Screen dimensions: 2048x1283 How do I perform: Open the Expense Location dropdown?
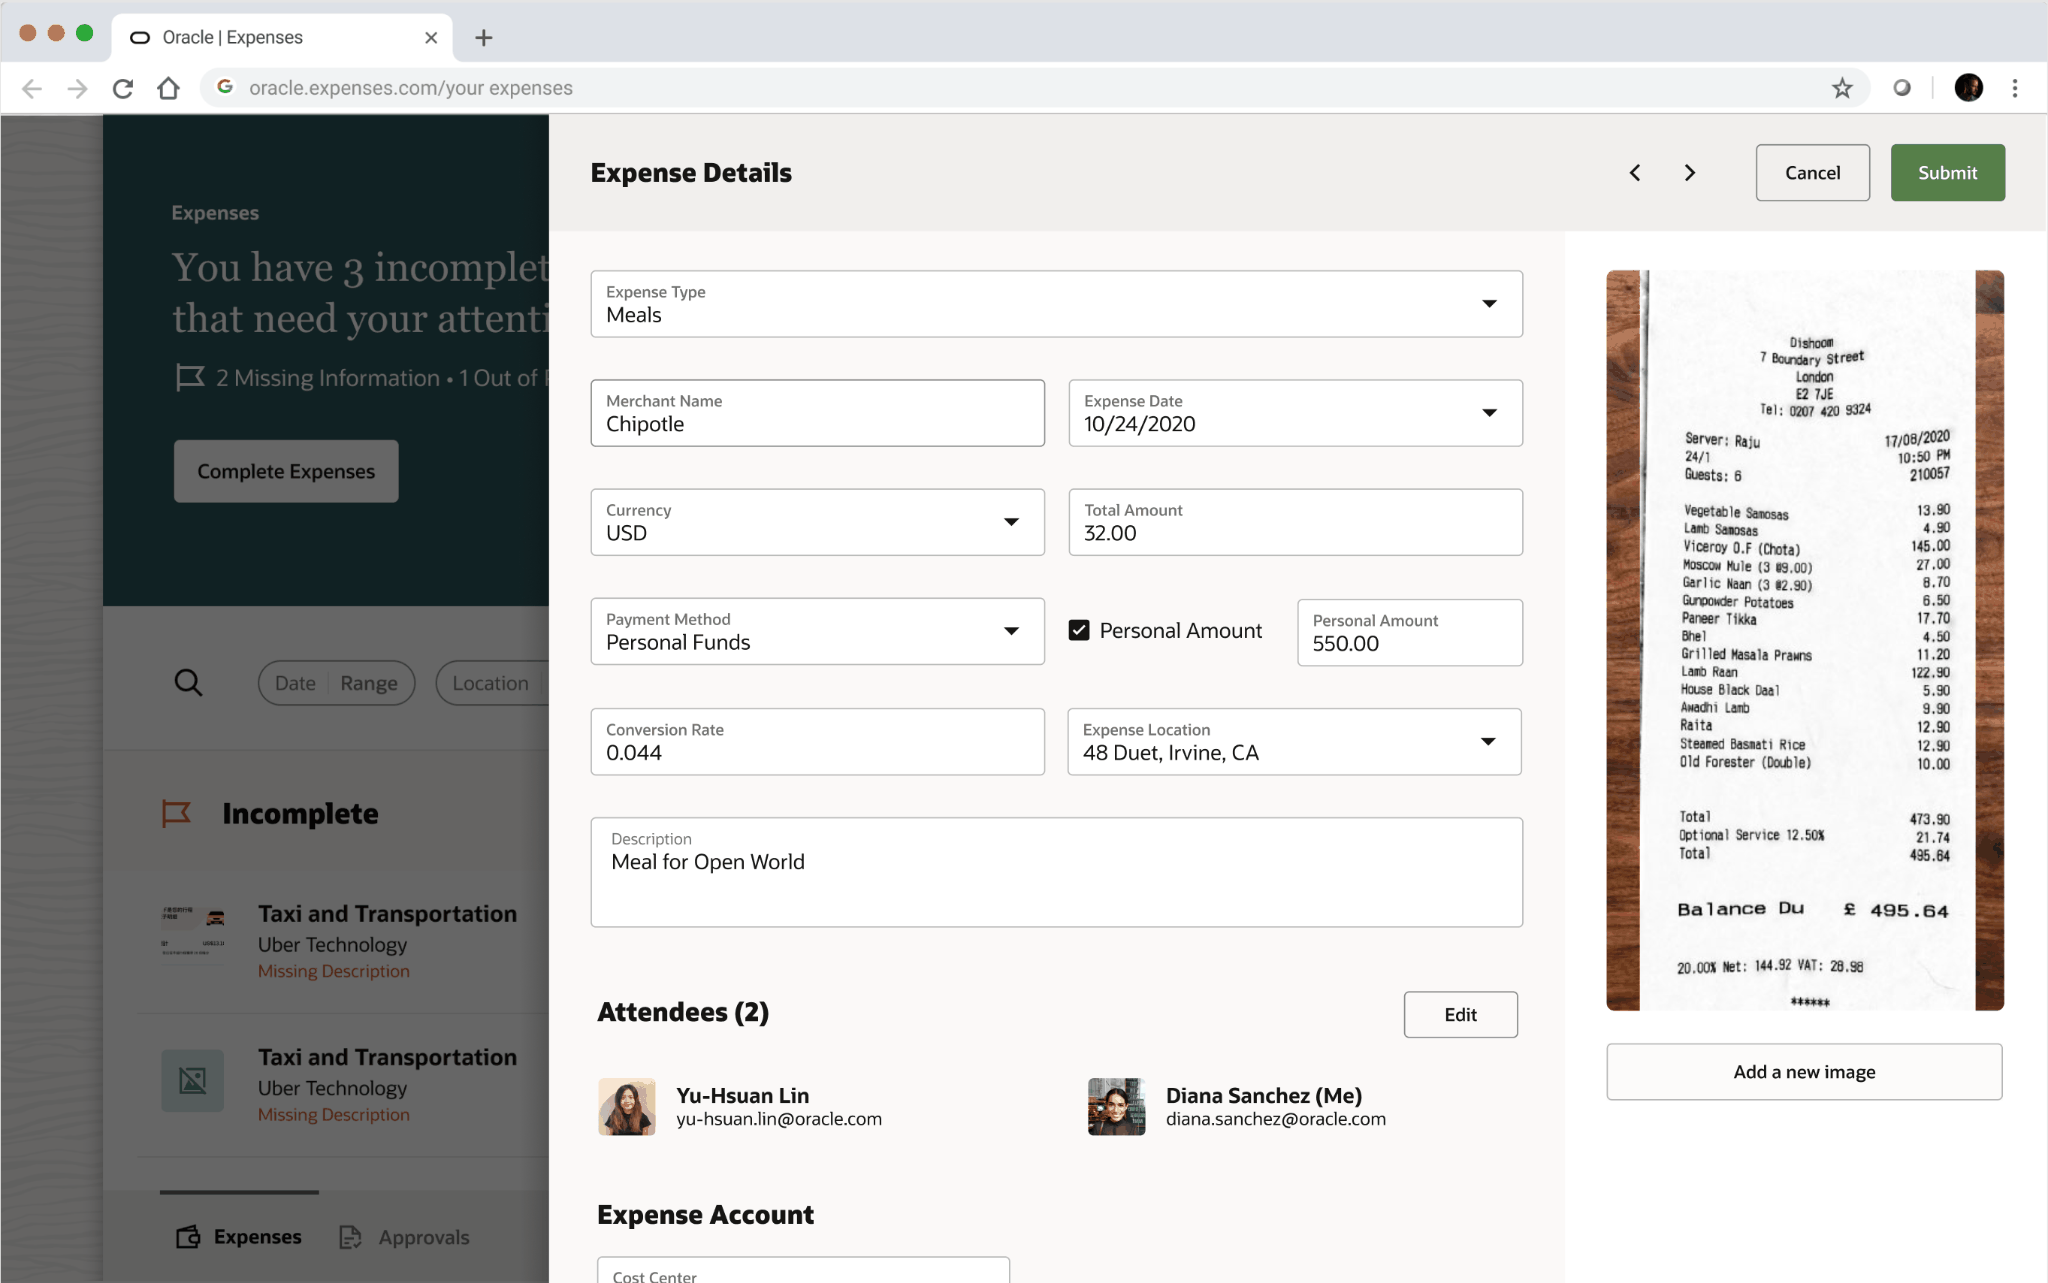coord(1294,742)
